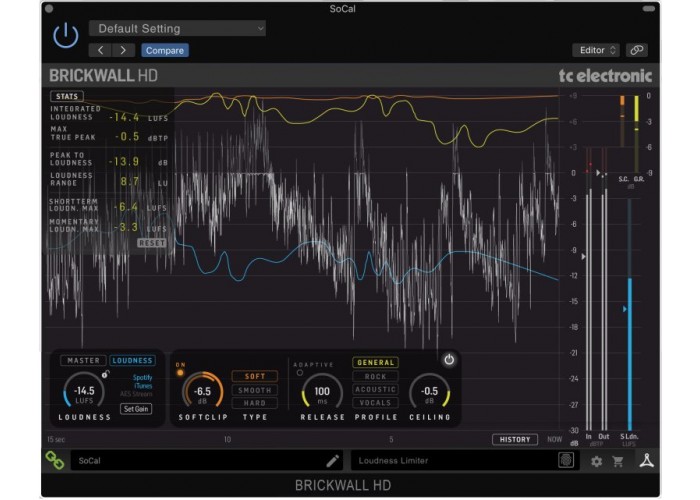Viewport: 700px width, 500px height.
Task: Go to next preset arrow
Action: pyautogui.click(x=123, y=50)
